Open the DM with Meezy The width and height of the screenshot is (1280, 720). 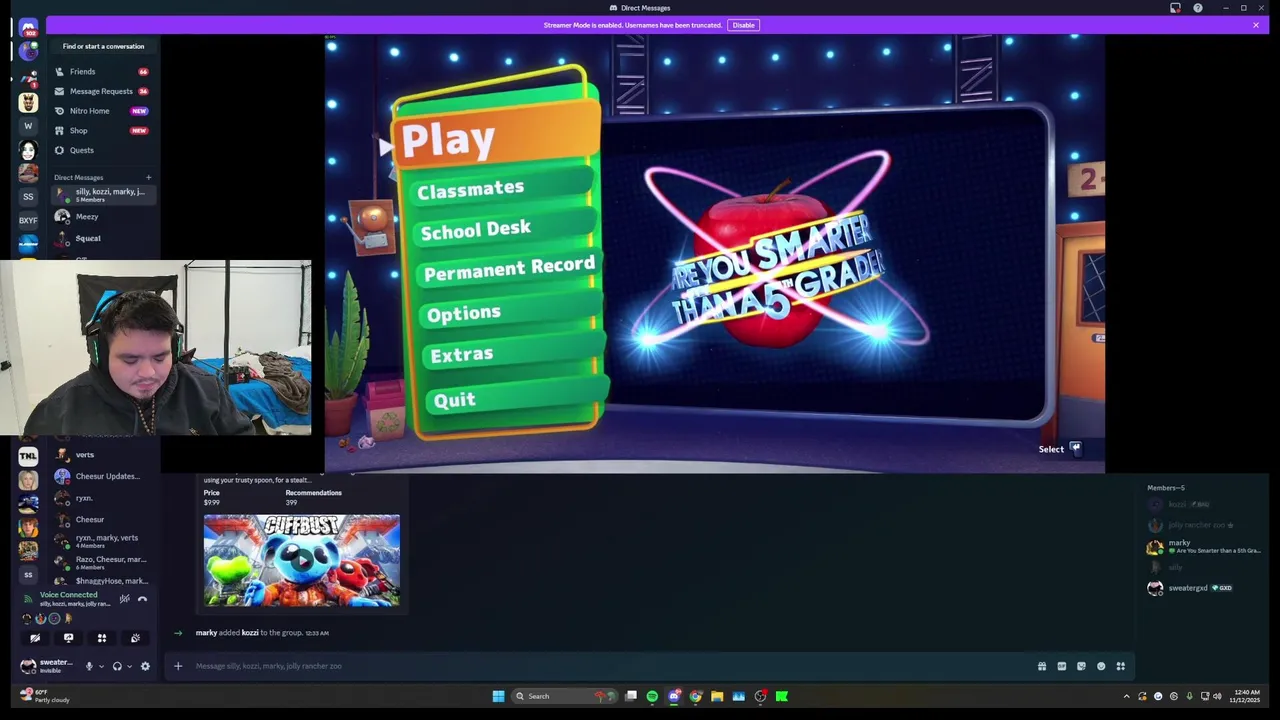[102, 216]
